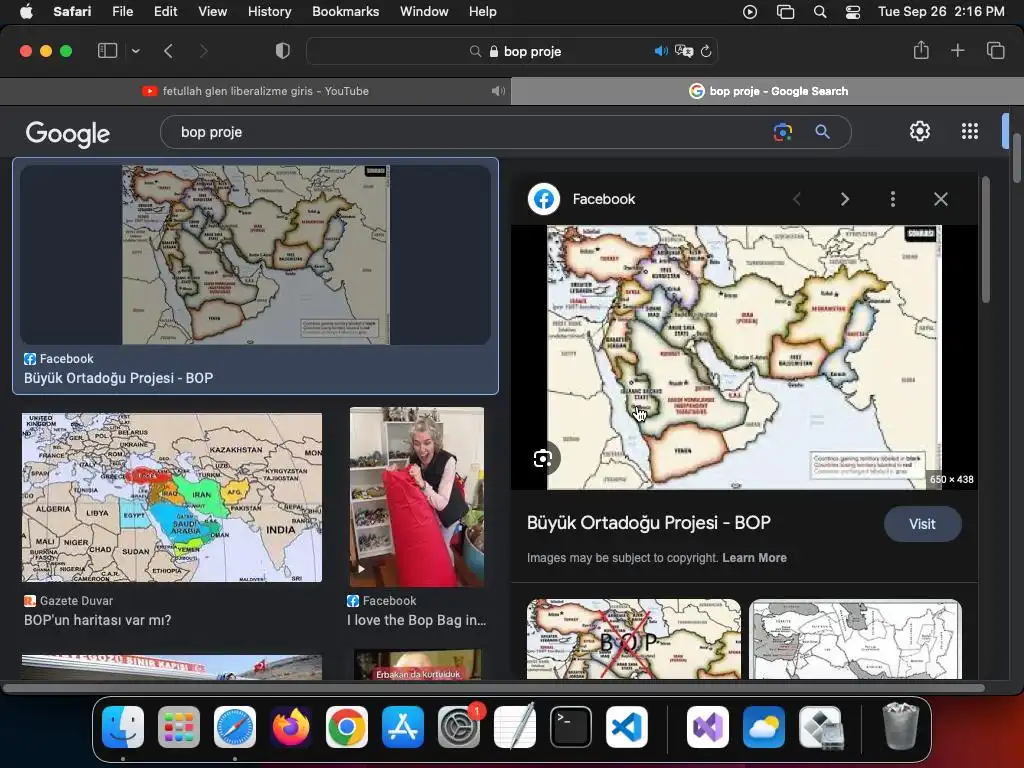
Task: Switch to the YouTube fetullah tab
Action: (x=255, y=91)
